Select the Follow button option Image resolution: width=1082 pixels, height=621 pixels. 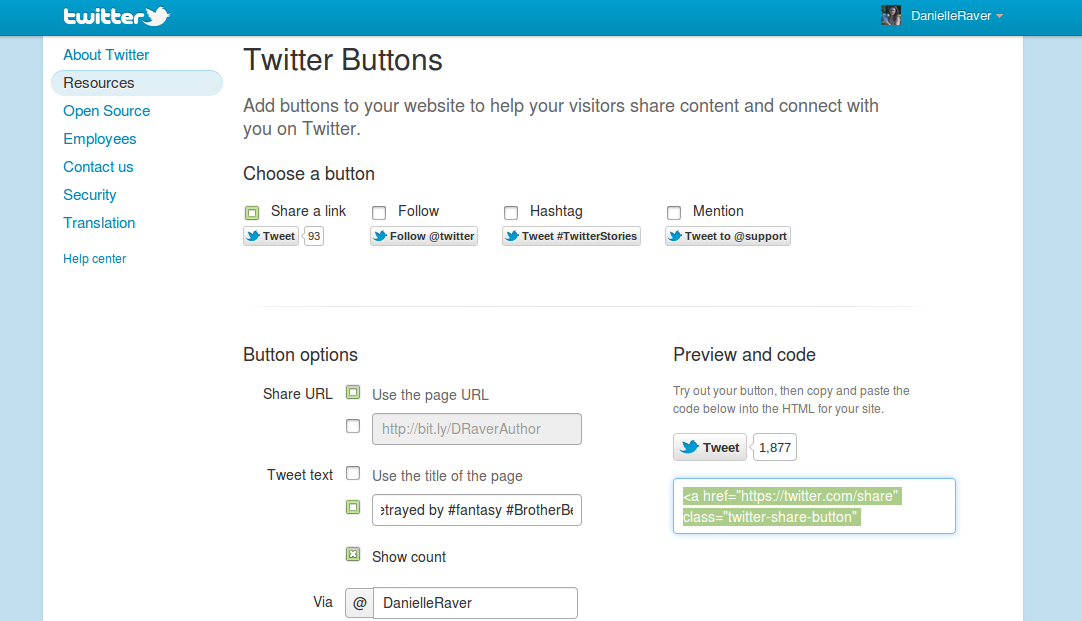click(x=379, y=213)
